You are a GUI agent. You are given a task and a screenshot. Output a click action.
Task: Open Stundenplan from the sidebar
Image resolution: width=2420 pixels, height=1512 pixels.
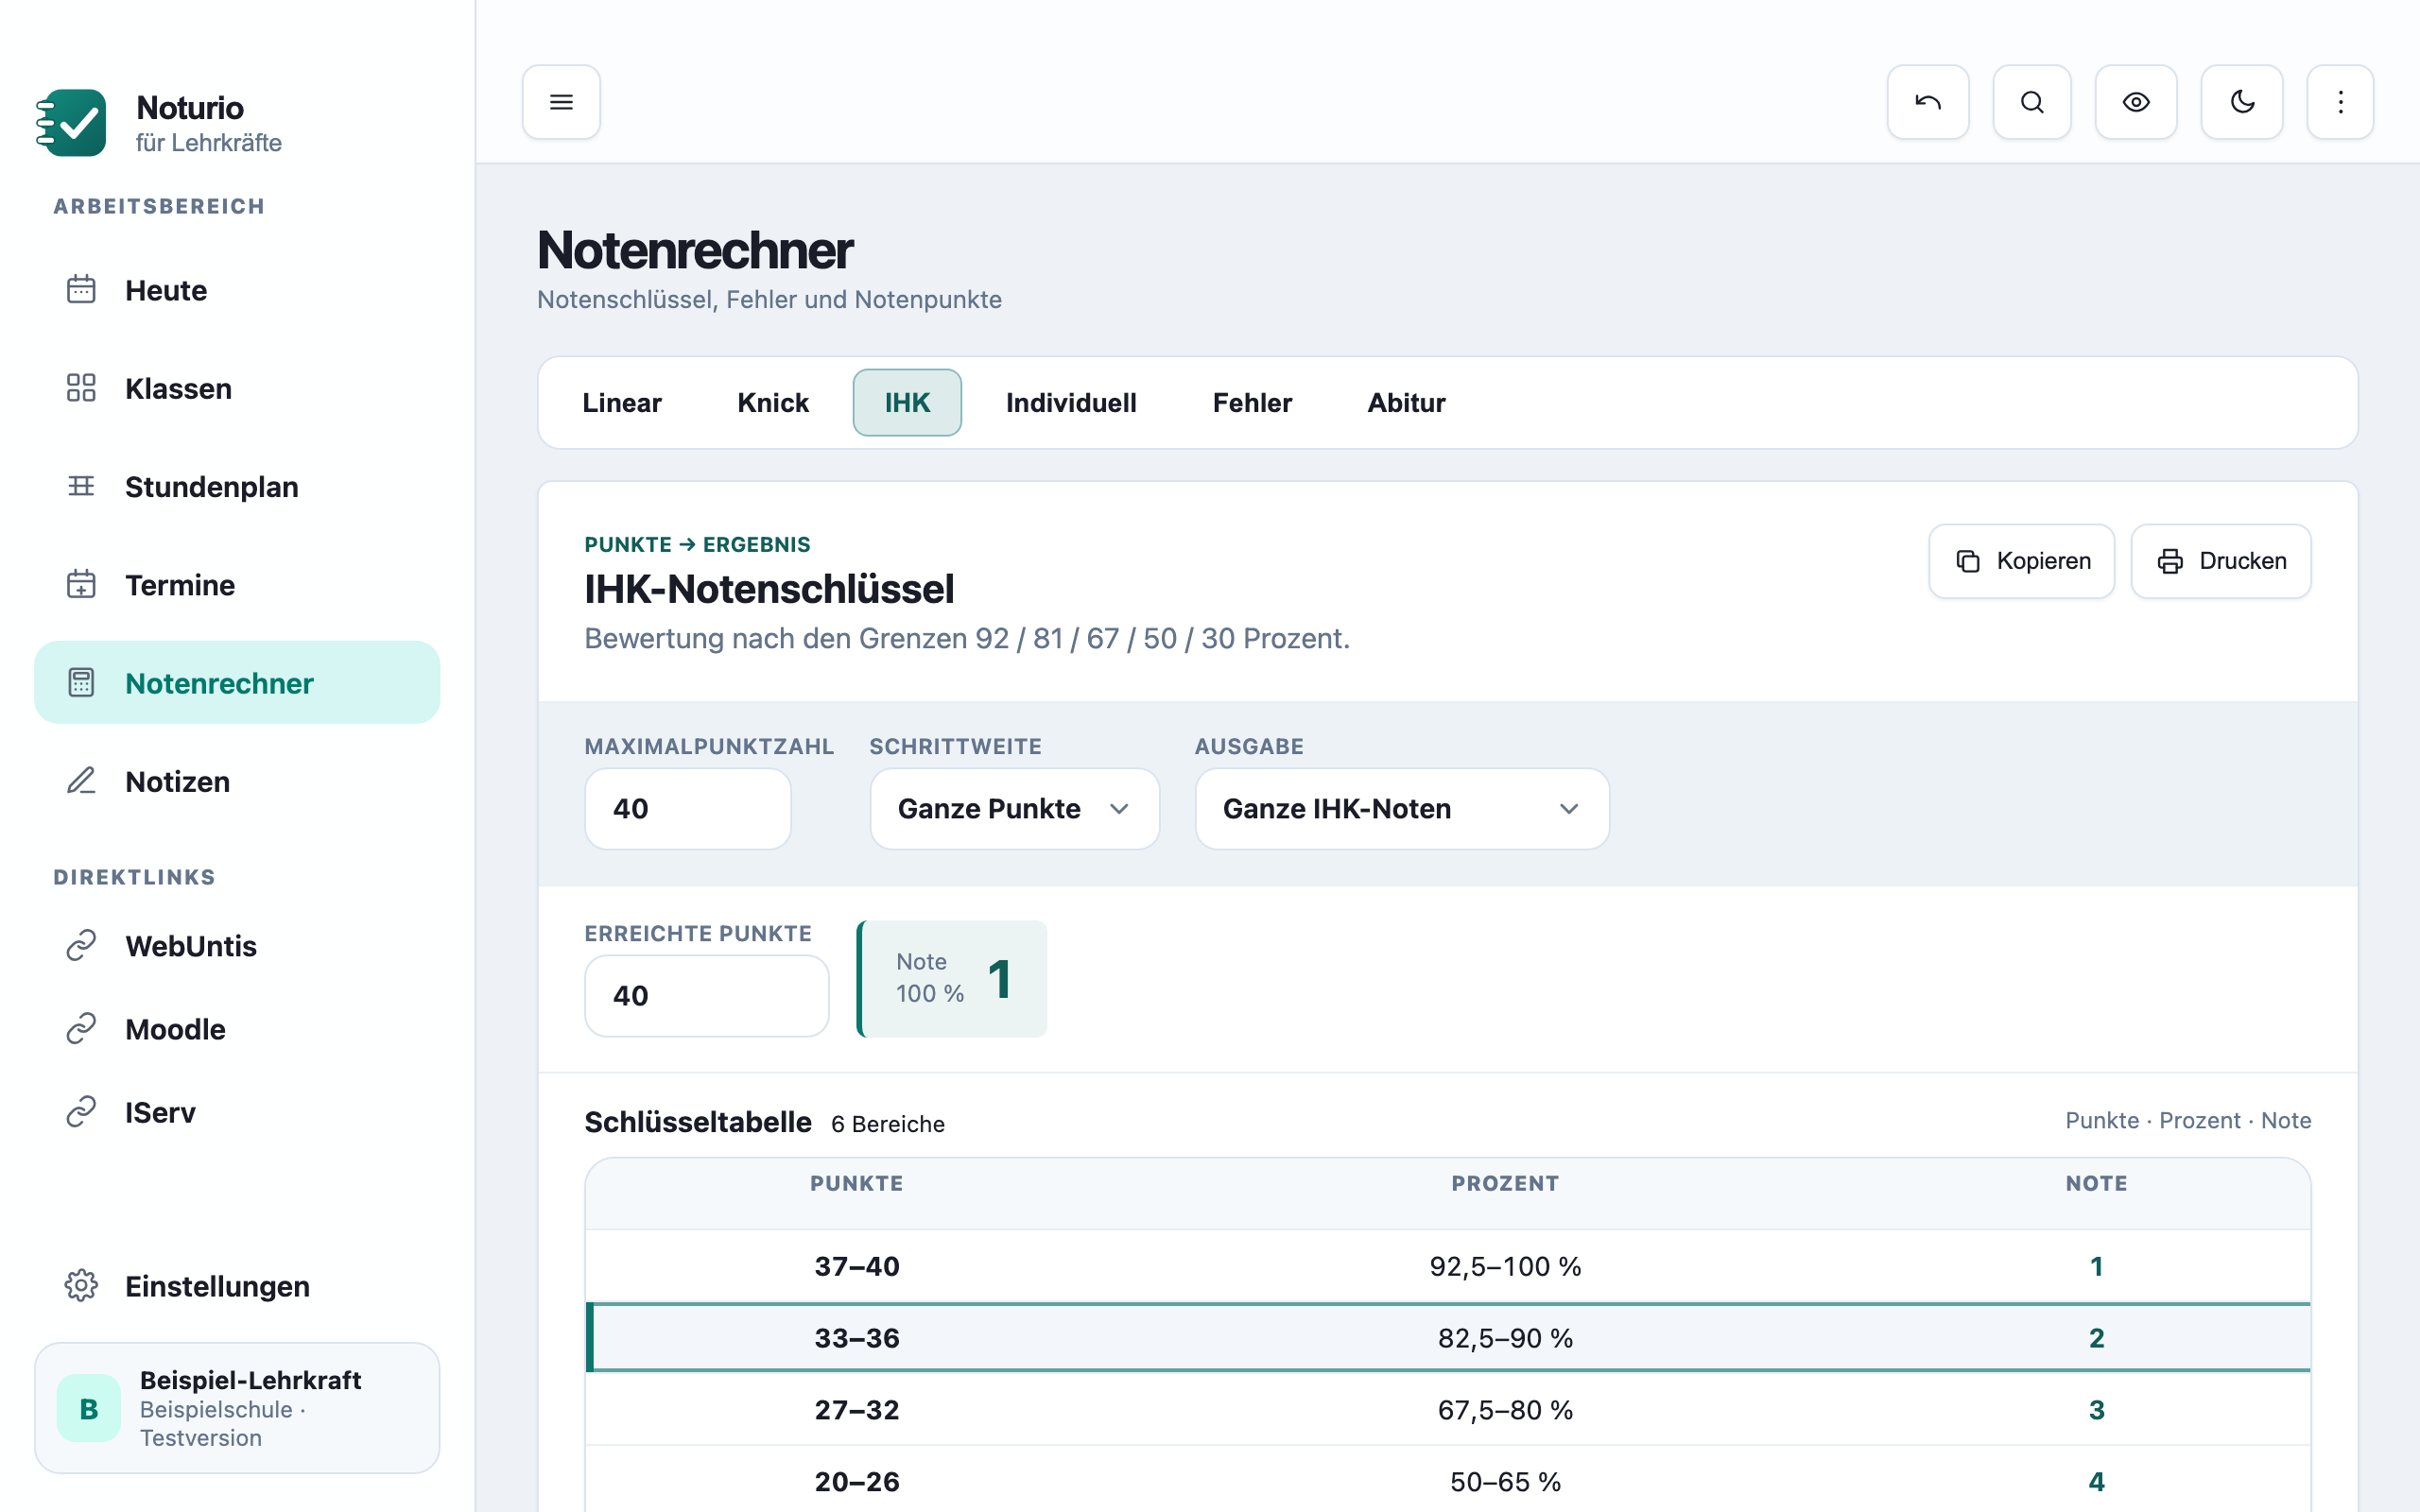(x=237, y=486)
